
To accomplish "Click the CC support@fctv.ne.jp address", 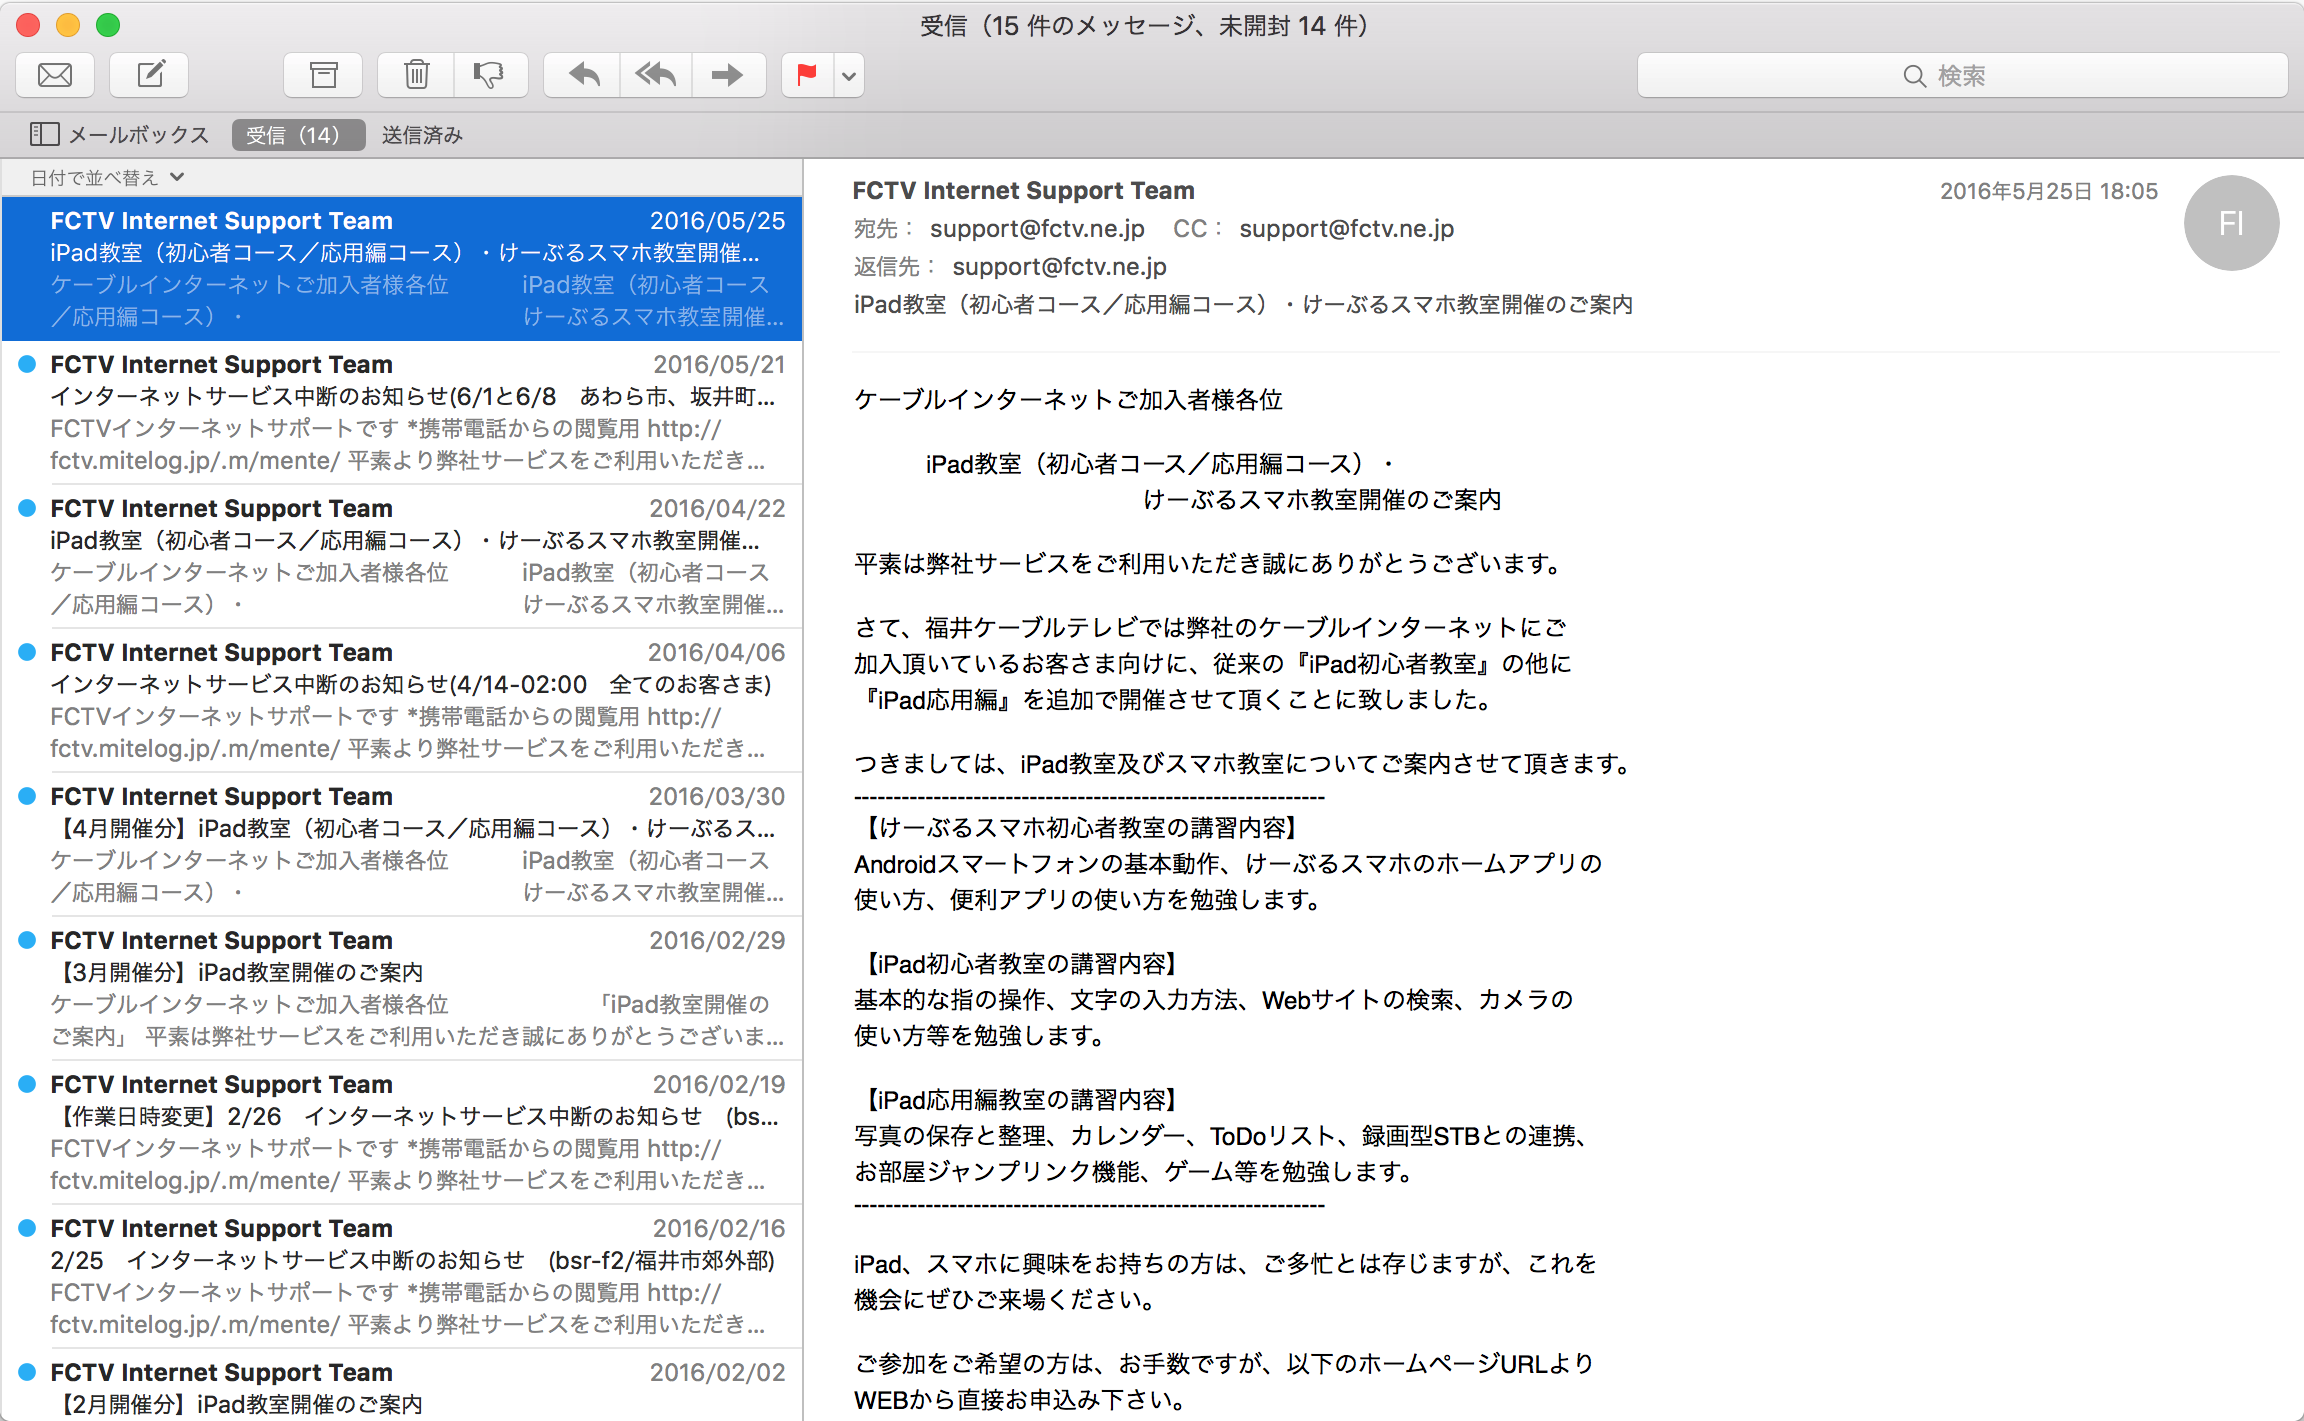I will coord(1347,229).
